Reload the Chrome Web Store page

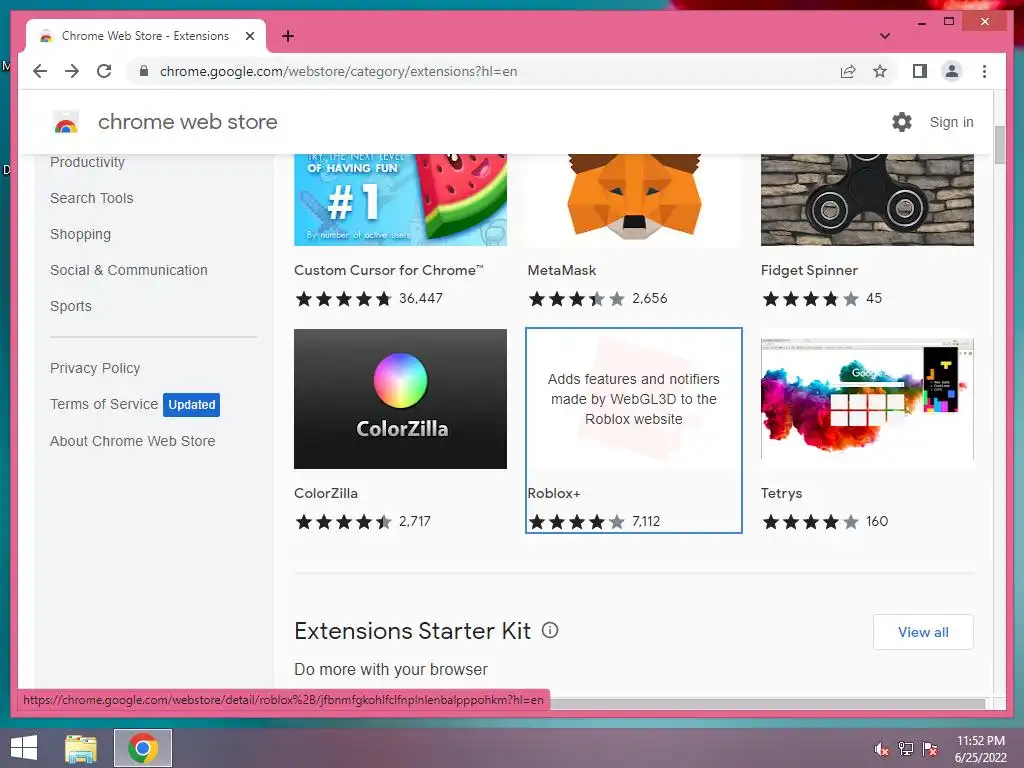pyautogui.click(x=104, y=71)
